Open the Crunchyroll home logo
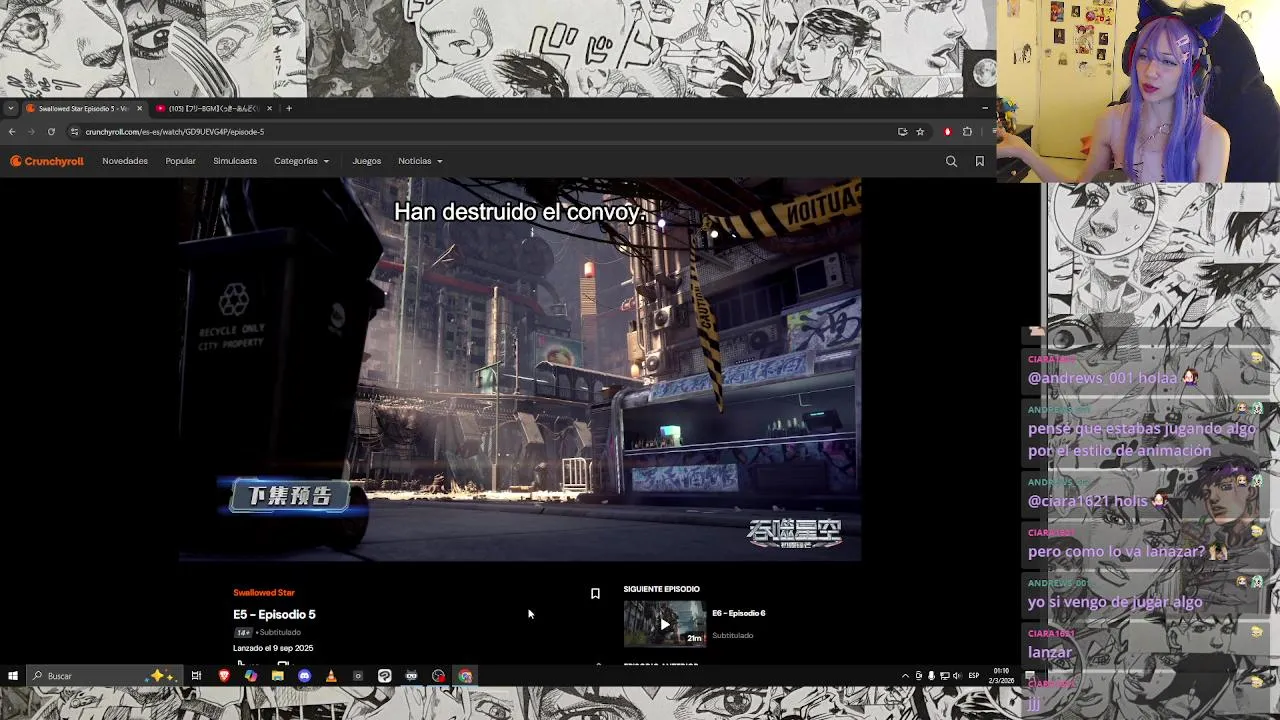The height and width of the screenshot is (720, 1280). click(x=47, y=161)
